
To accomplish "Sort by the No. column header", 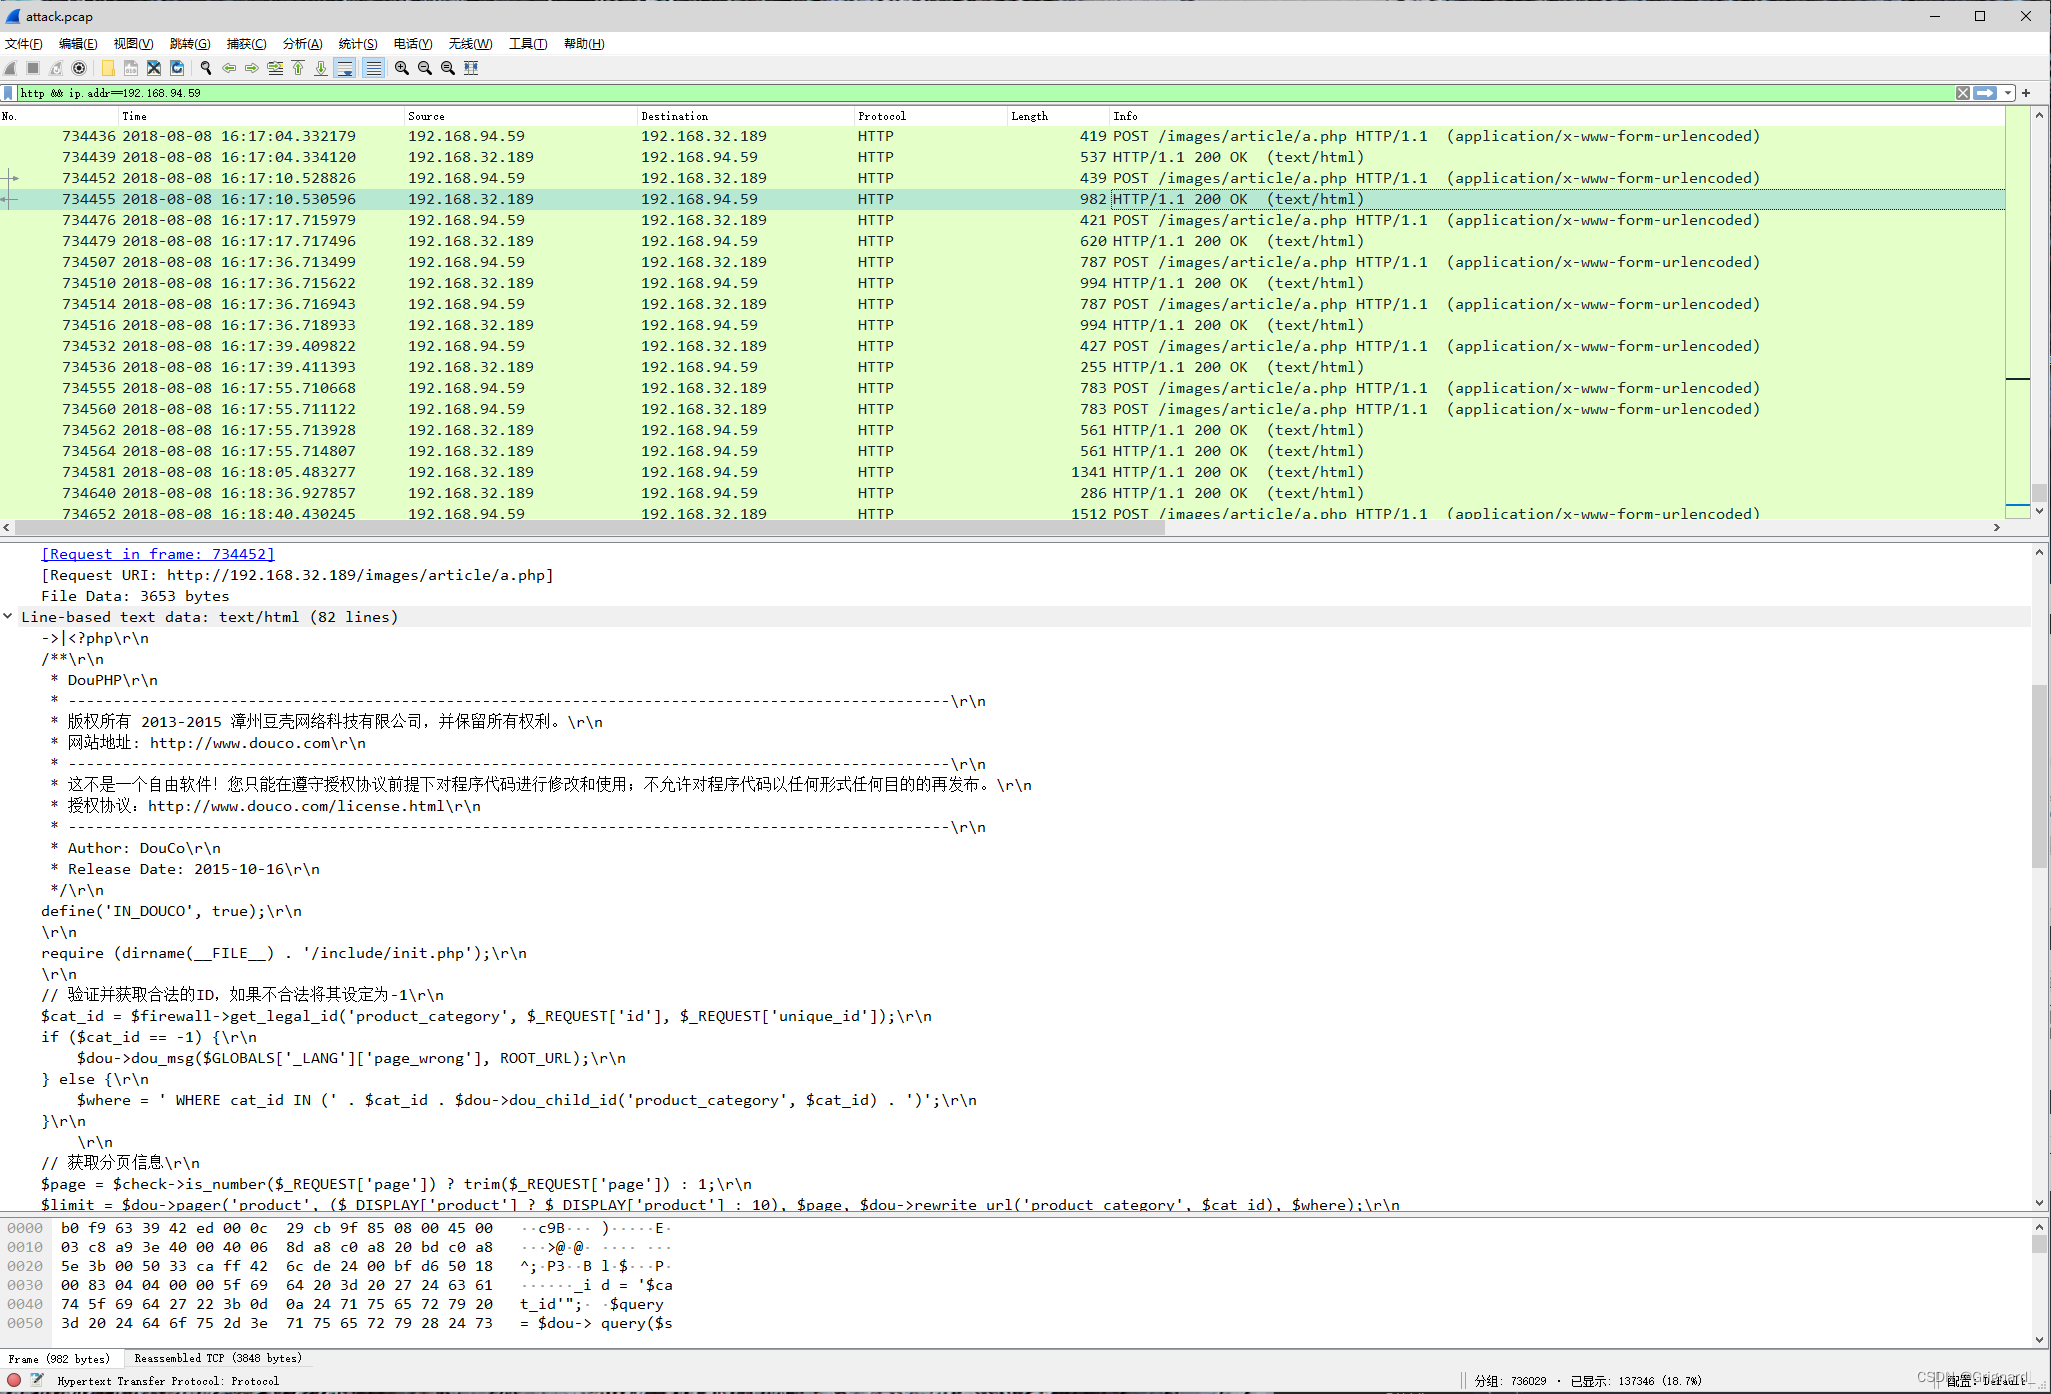I will pyautogui.click(x=60, y=116).
